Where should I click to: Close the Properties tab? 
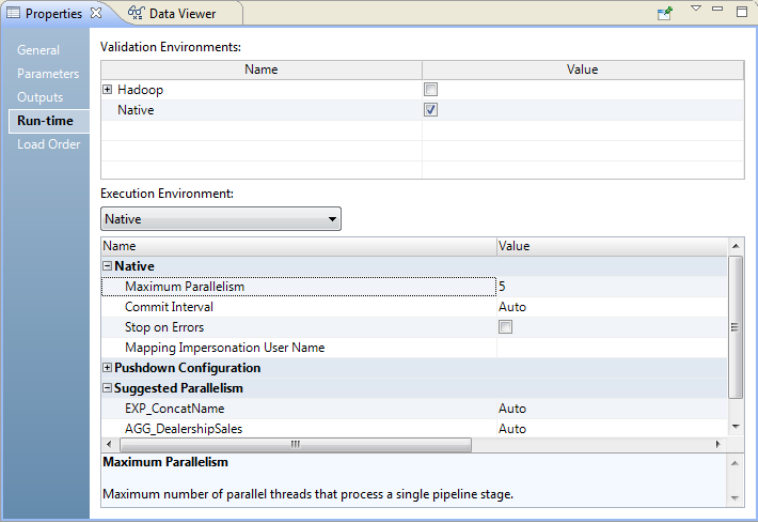click(x=96, y=13)
